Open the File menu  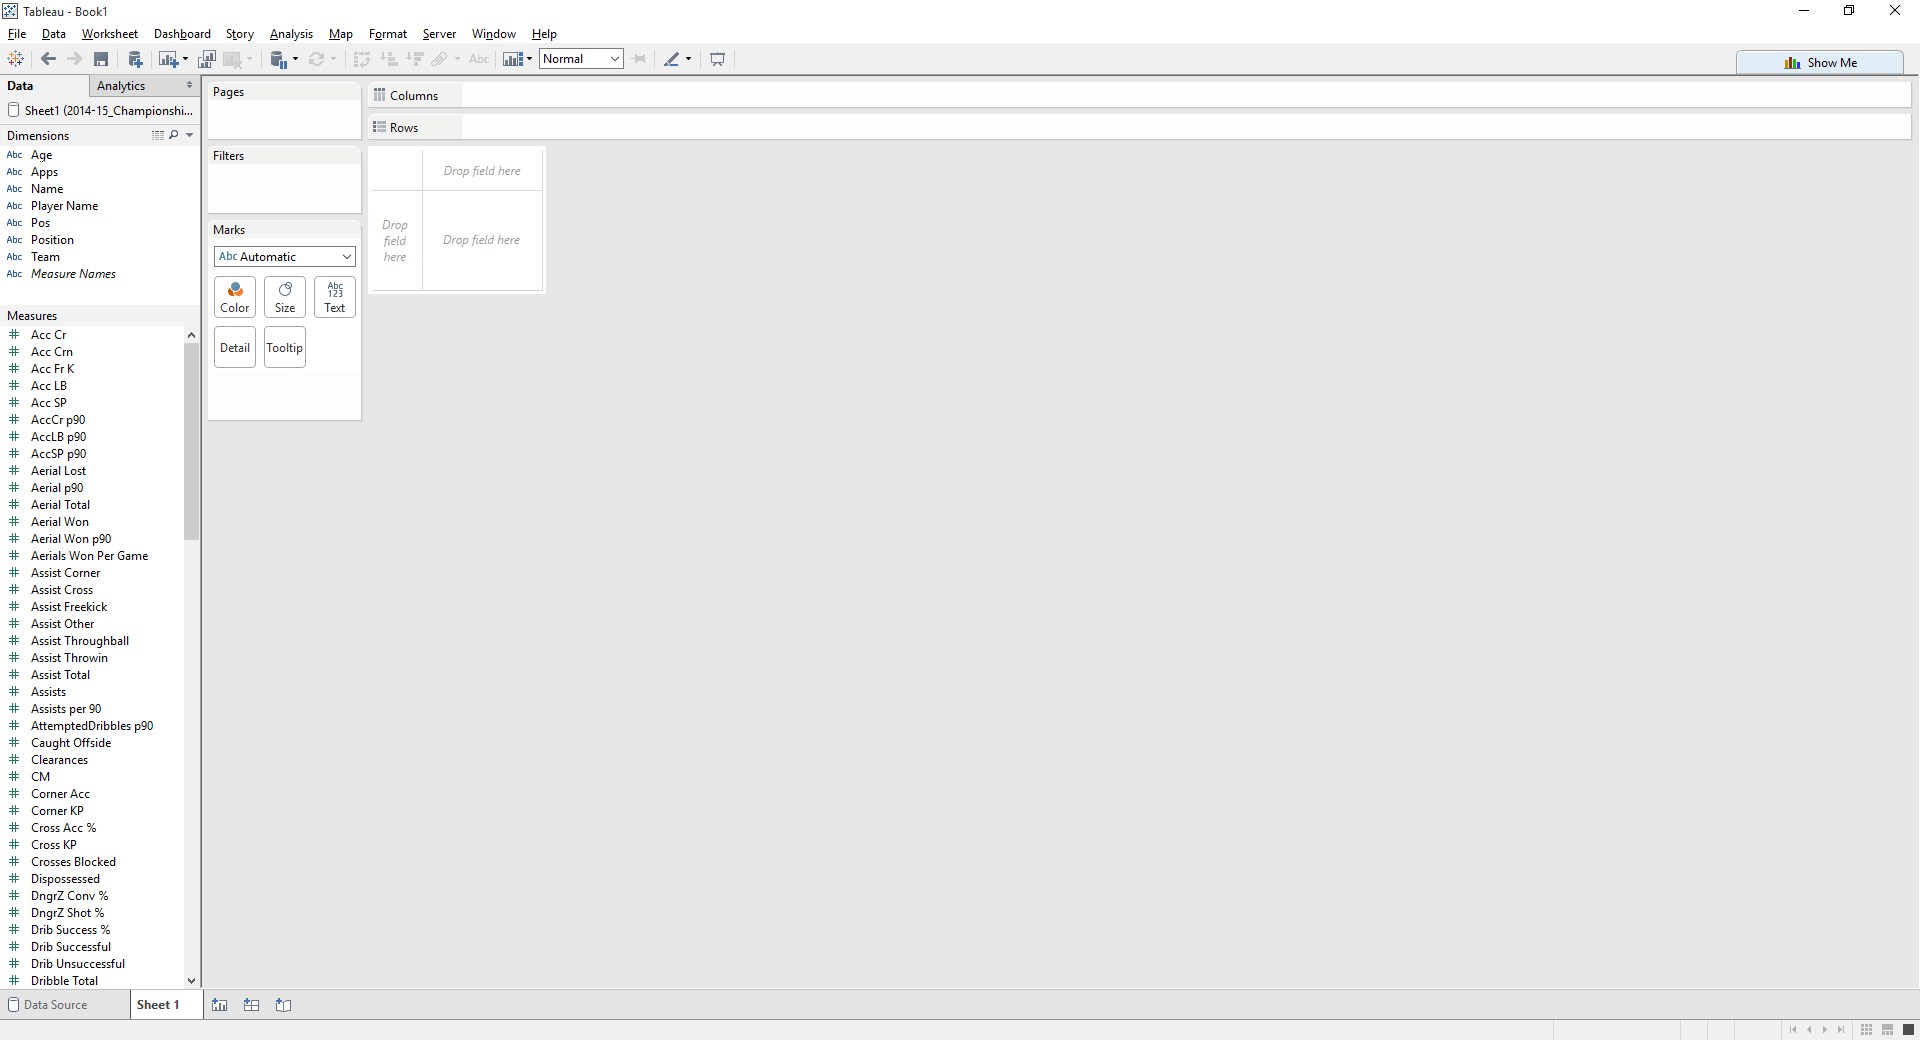click(x=17, y=34)
